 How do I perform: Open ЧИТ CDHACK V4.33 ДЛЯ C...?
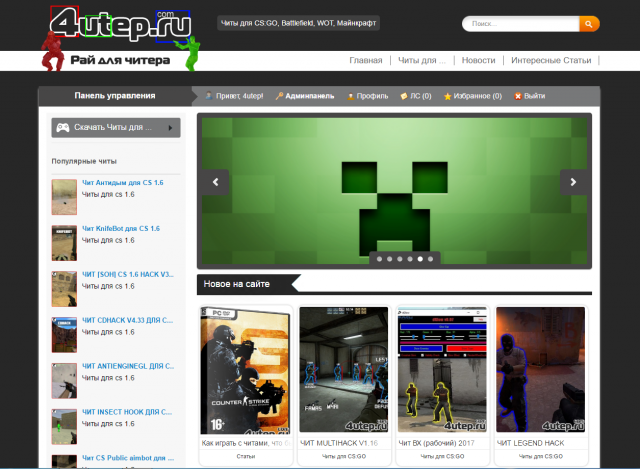click(x=127, y=320)
